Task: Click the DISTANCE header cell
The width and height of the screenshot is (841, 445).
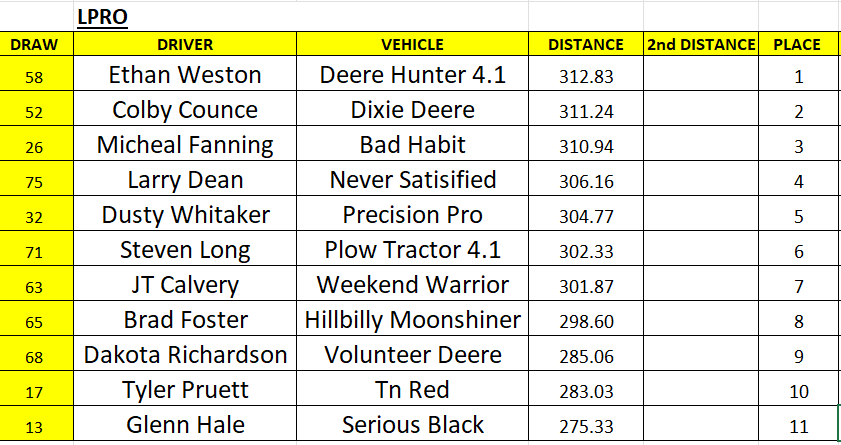Action: pyautogui.click(x=586, y=44)
